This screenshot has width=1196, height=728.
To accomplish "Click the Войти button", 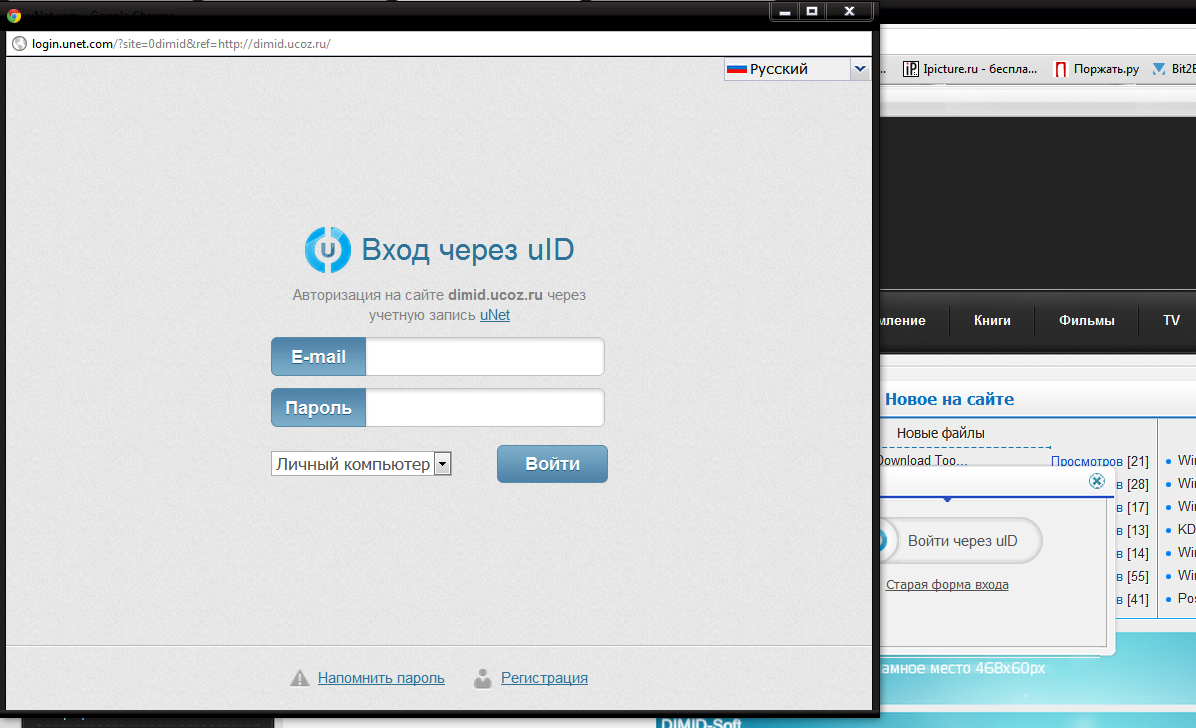I will click(552, 464).
